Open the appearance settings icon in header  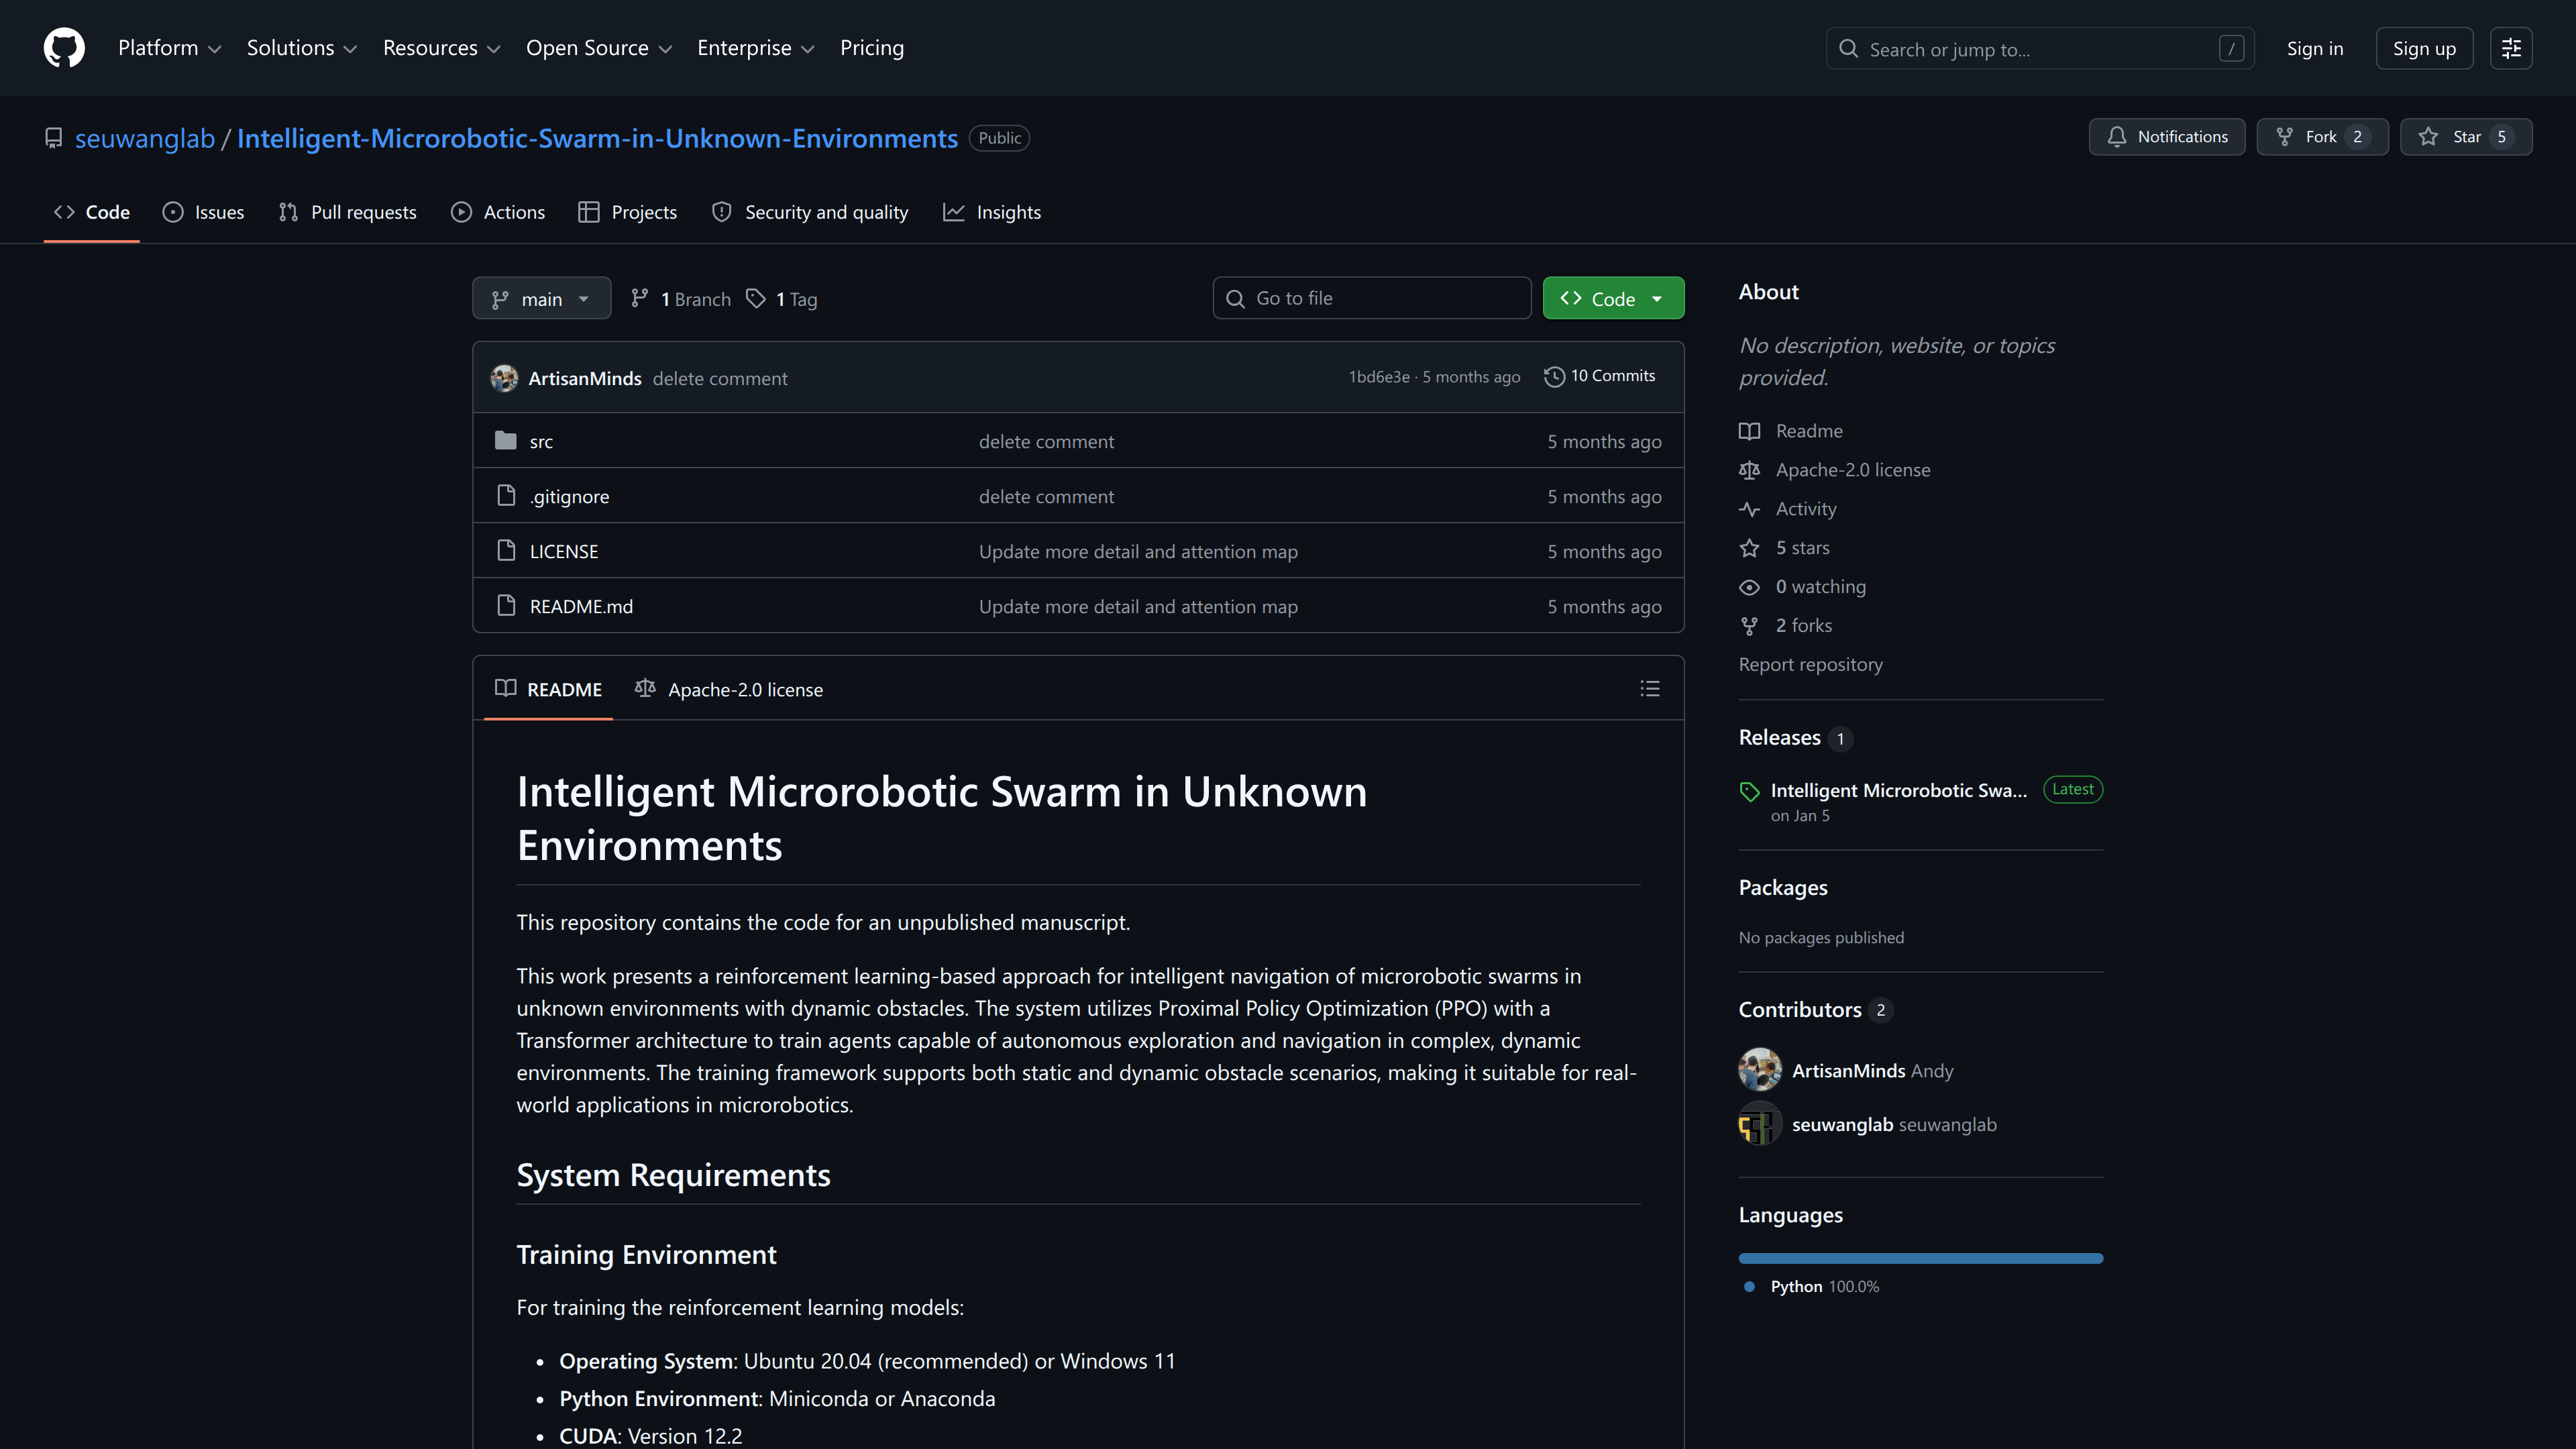(x=2510, y=48)
